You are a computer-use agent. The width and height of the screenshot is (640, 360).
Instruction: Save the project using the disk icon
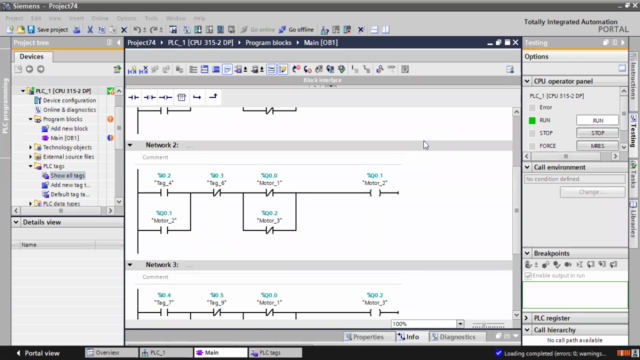(31, 30)
